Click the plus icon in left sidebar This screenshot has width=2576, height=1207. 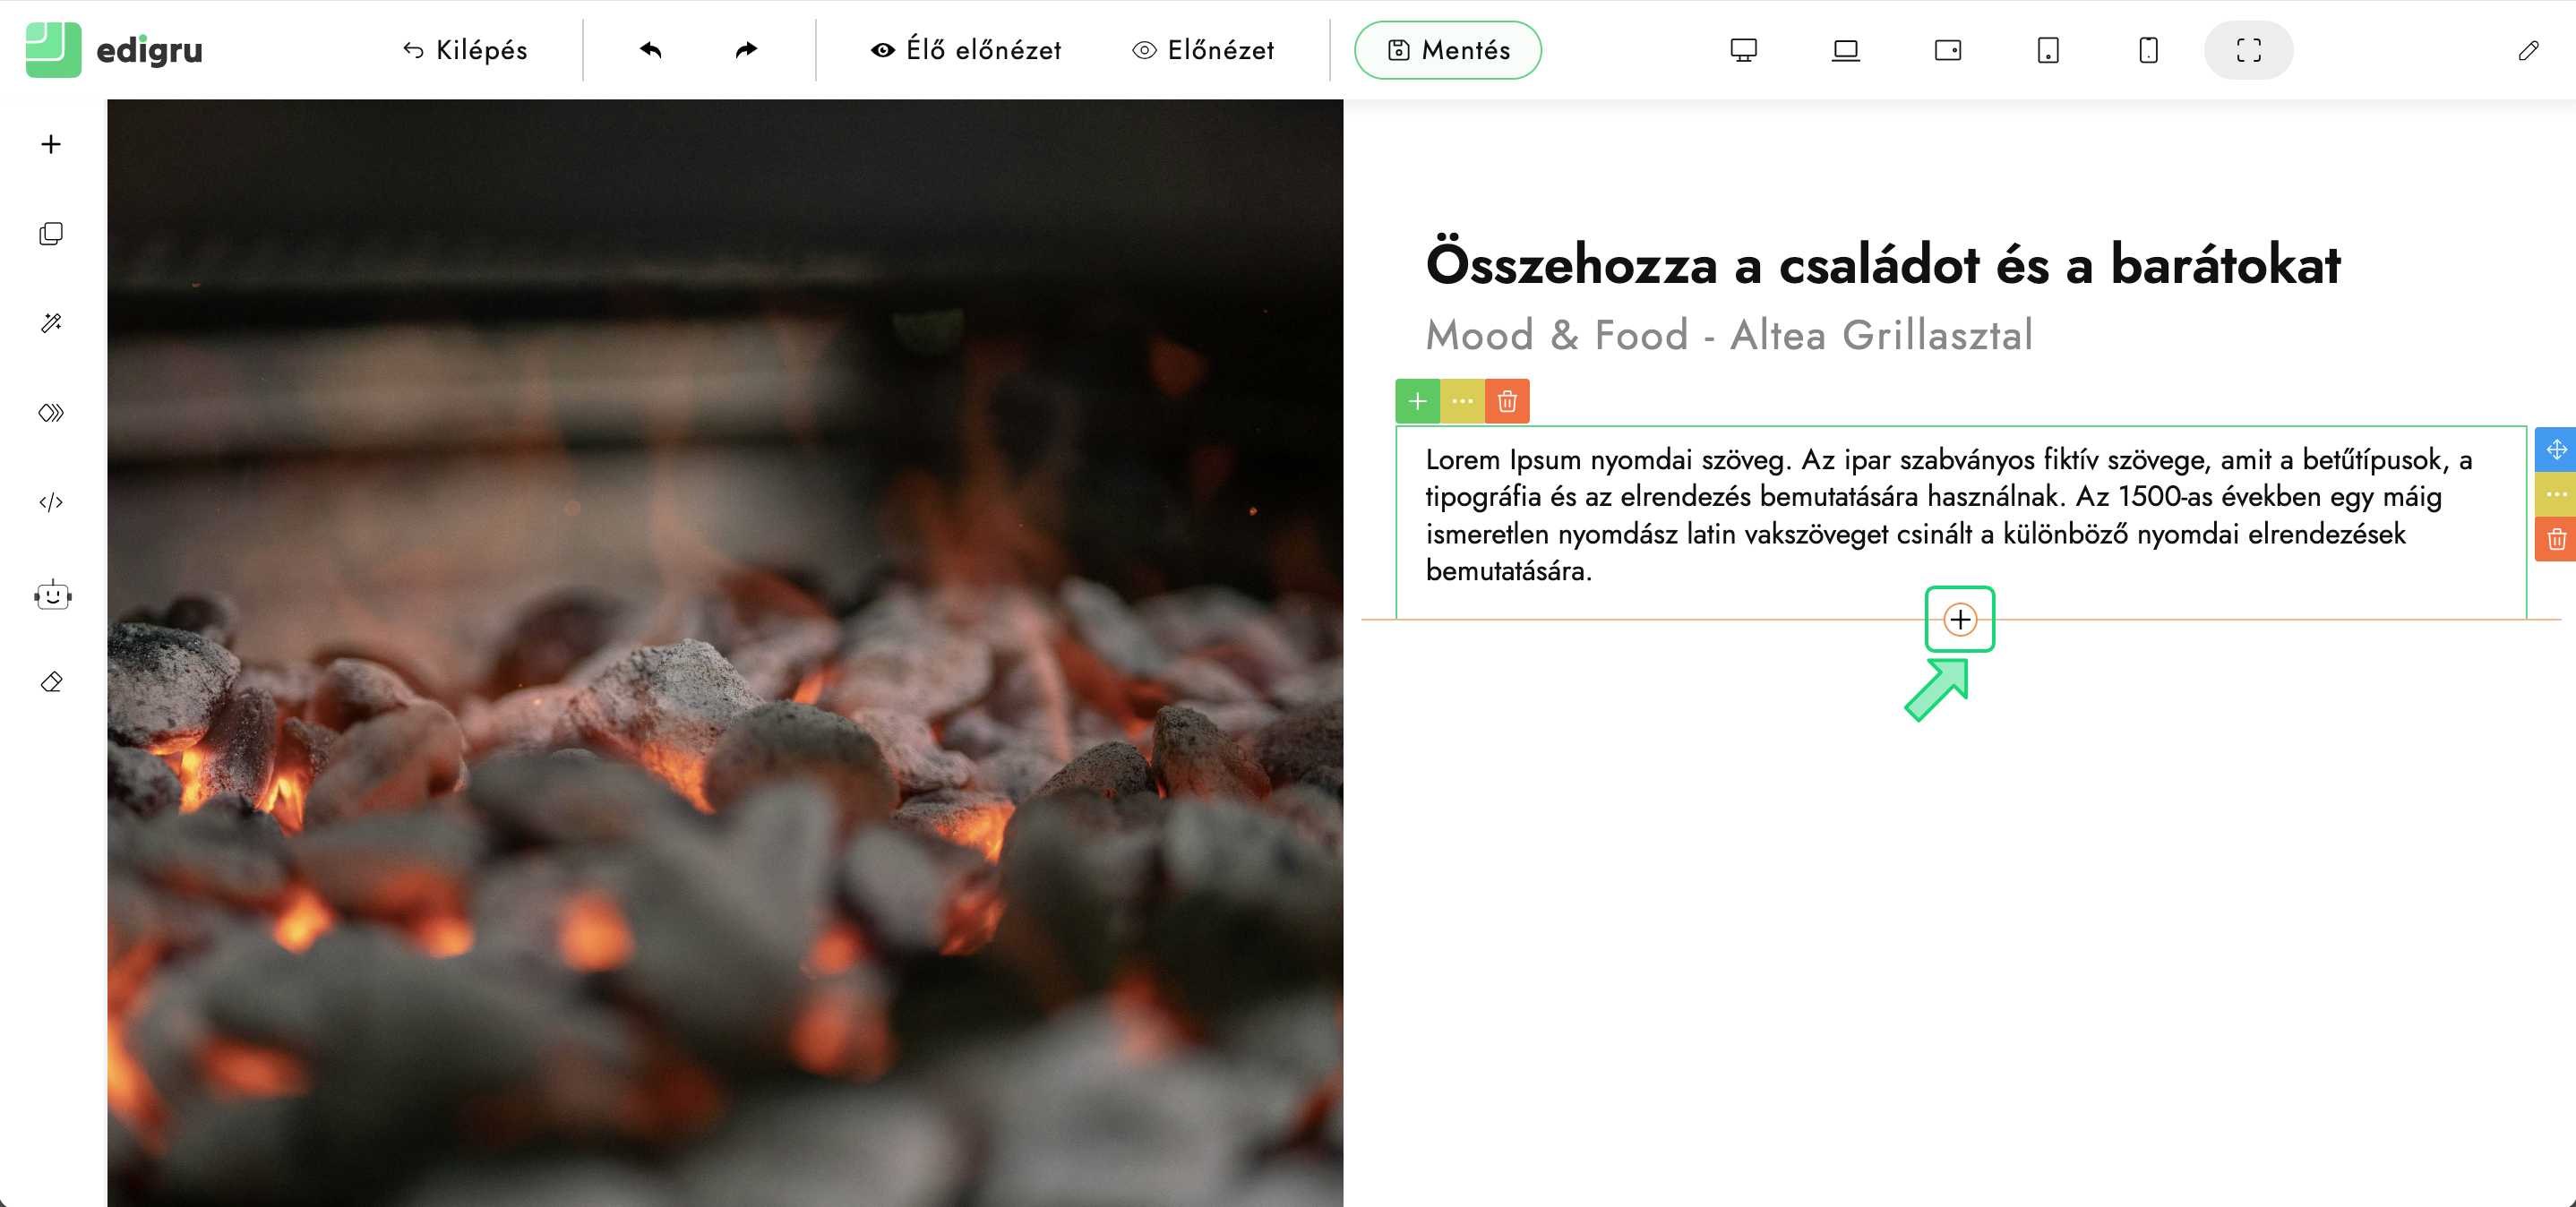pyautogui.click(x=51, y=144)
